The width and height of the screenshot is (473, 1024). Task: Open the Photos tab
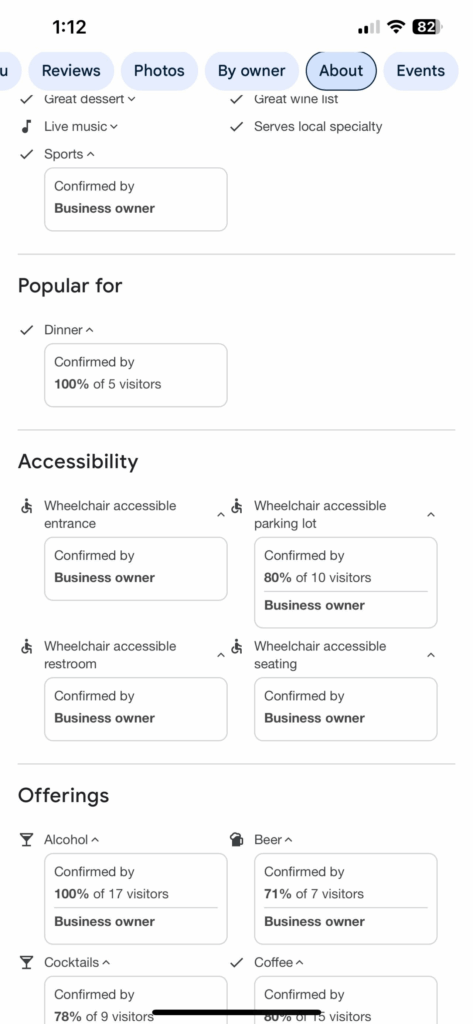[159, 71]
